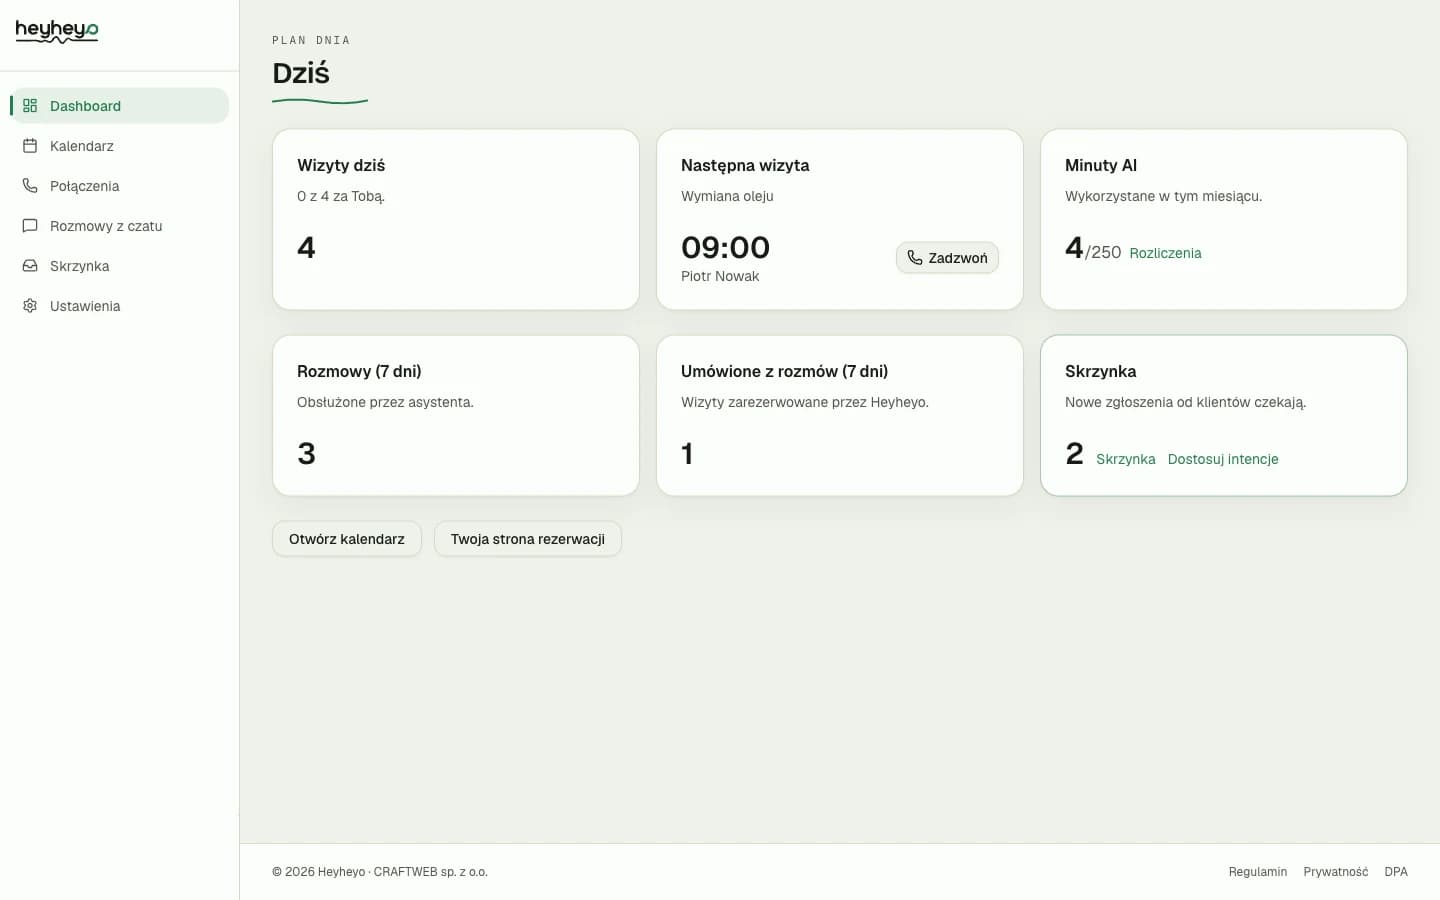Click the number 1 in Umówione z rozmów card
The height and width of the screenshot is (900, 1440).
687,453
